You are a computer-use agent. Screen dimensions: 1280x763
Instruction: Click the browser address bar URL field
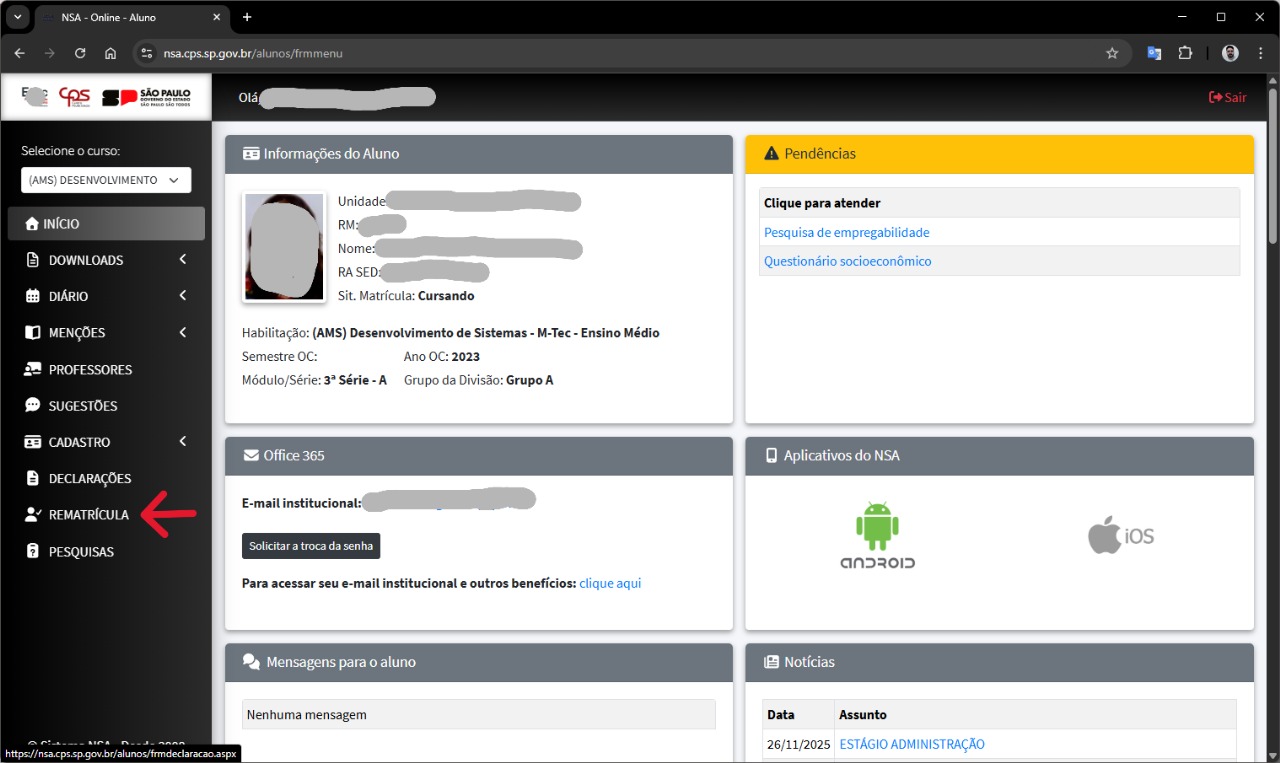point(600,53)
